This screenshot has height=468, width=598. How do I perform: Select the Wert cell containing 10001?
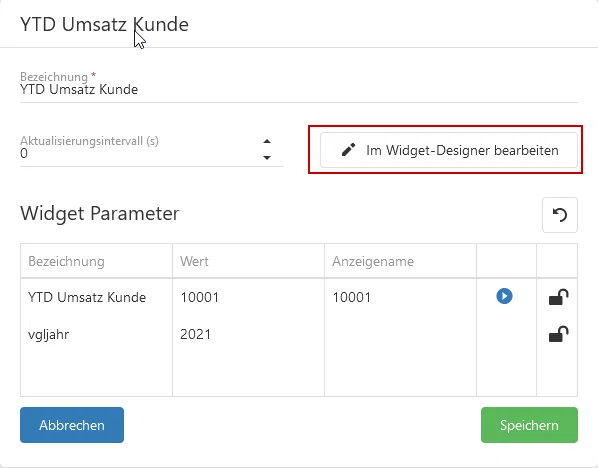249,297
